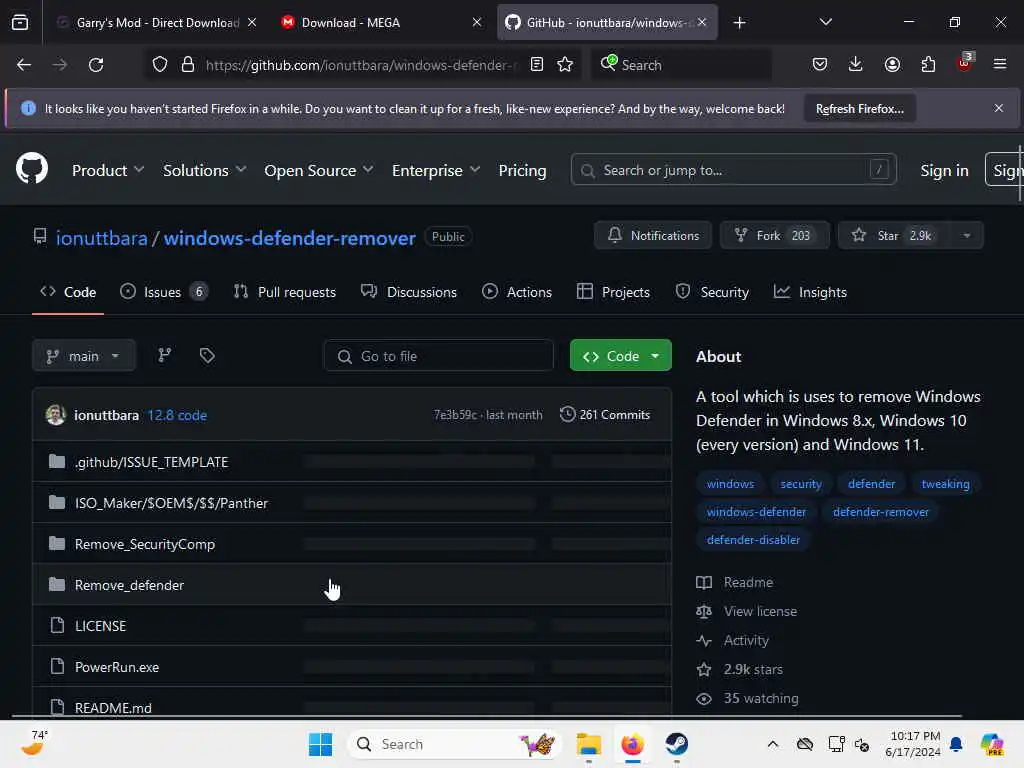
Task: Click the Windows Start button
Action: pyautogui.click(x=320, y=744)
